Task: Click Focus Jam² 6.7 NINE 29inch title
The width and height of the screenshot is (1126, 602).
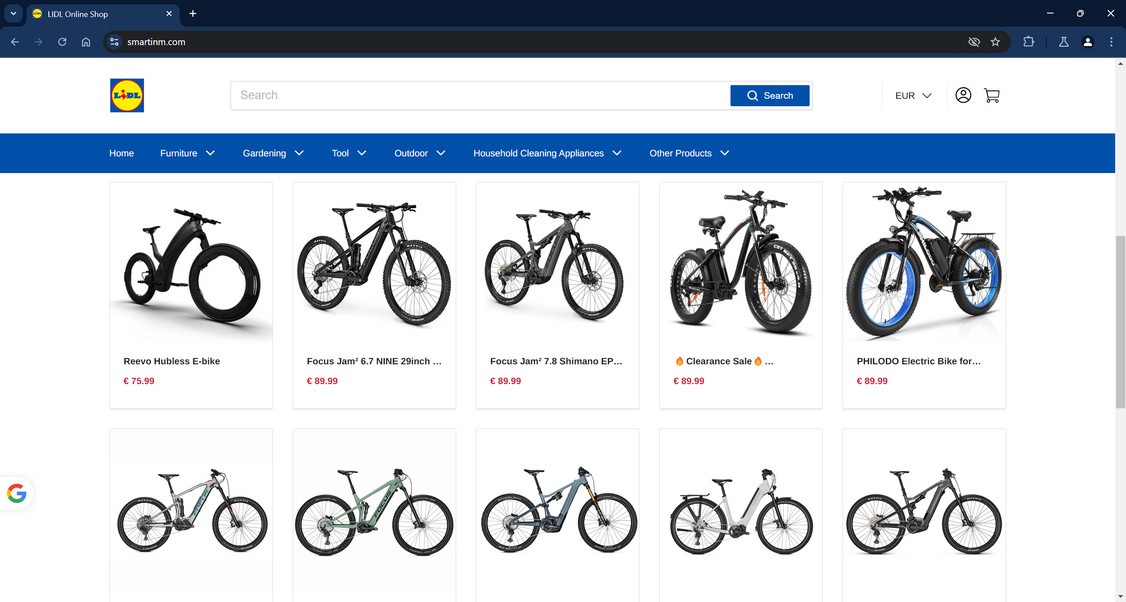Action: point(374,361)
